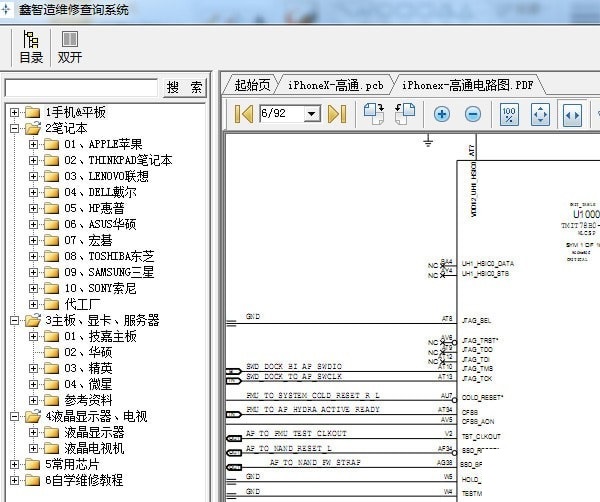600x502 pixels.
Task: Switch to the iPhoneX-高通.pcb tab
Action: tap(336, 85)
